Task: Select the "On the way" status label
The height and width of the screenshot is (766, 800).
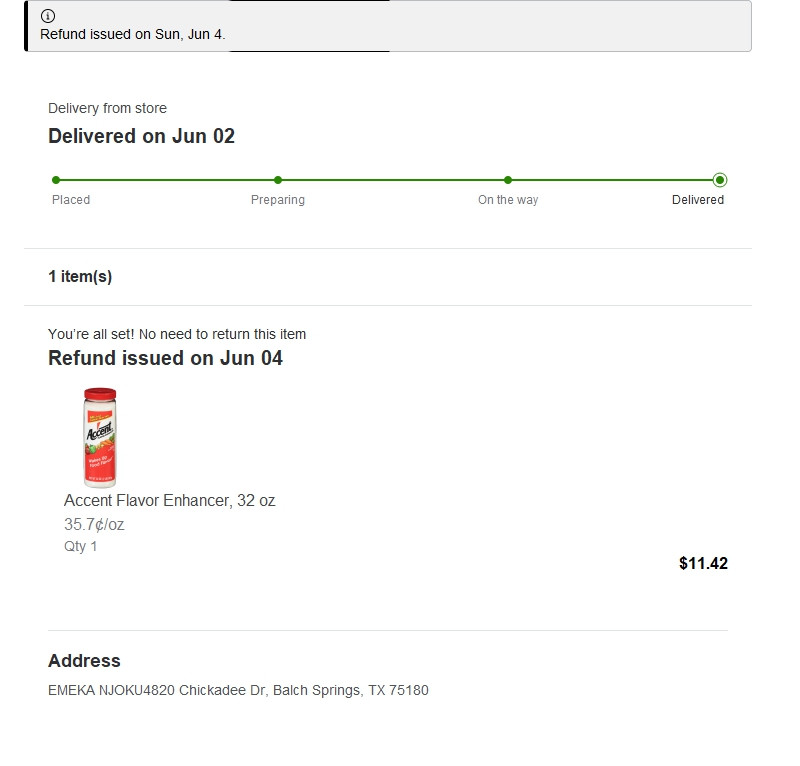Action: click(508, 200)
